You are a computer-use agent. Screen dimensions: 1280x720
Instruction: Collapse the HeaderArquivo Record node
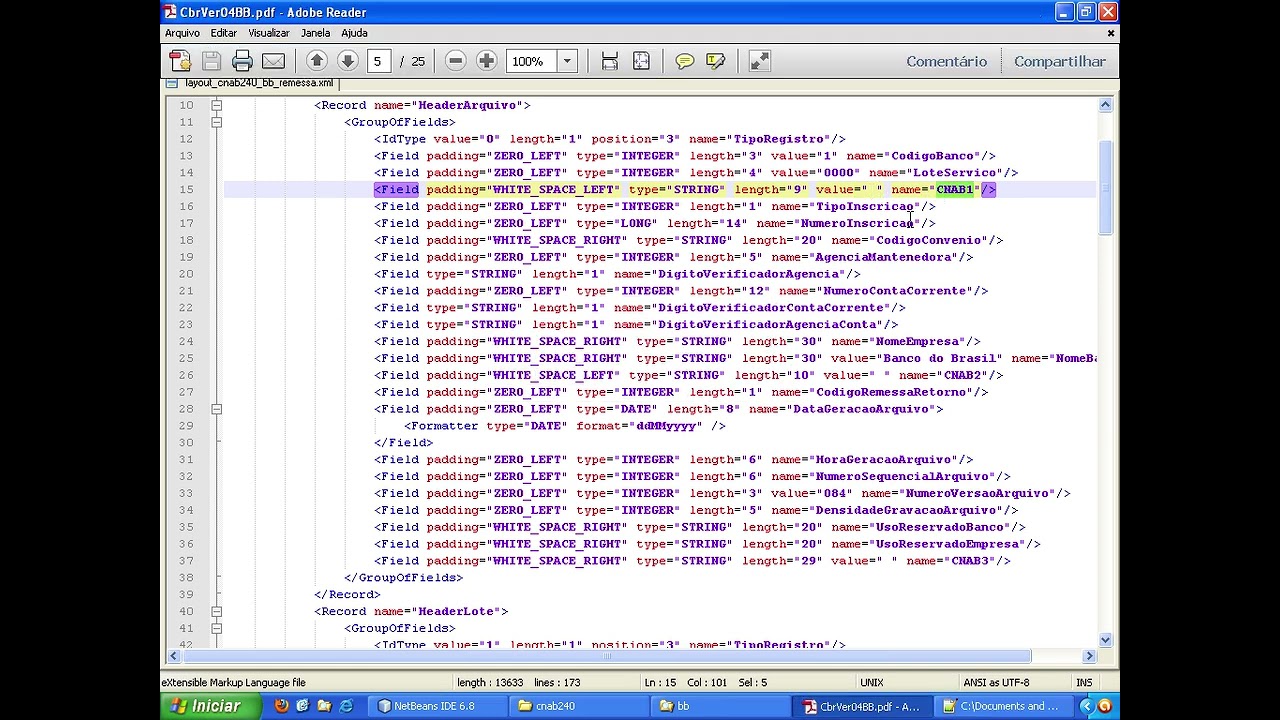(x=216, y=105)
